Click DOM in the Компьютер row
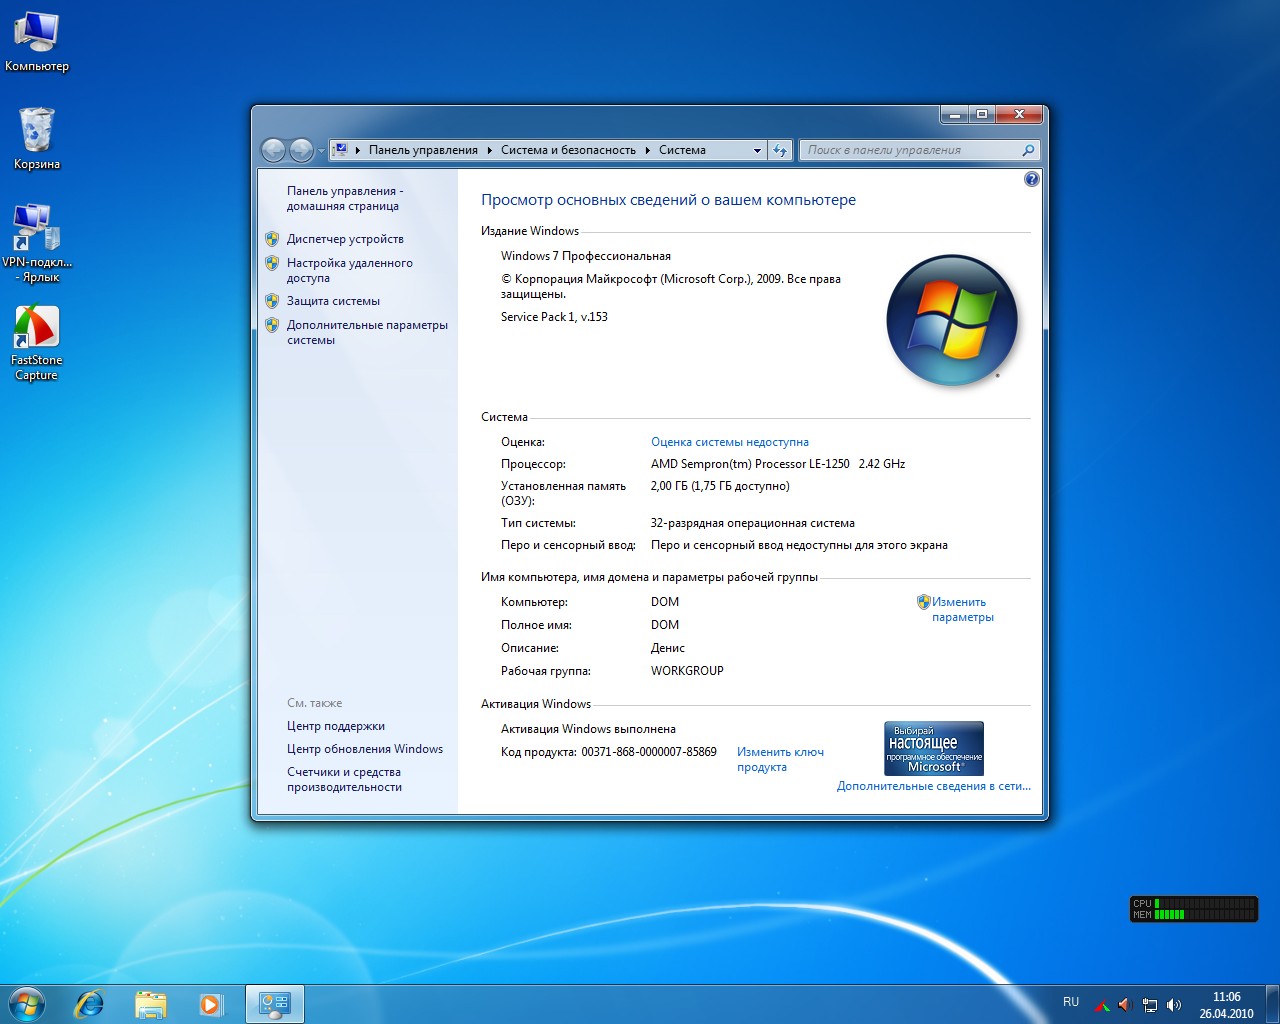Image resolution: width=1280 pixels, height=1024 pixels. tap(665, 602)
